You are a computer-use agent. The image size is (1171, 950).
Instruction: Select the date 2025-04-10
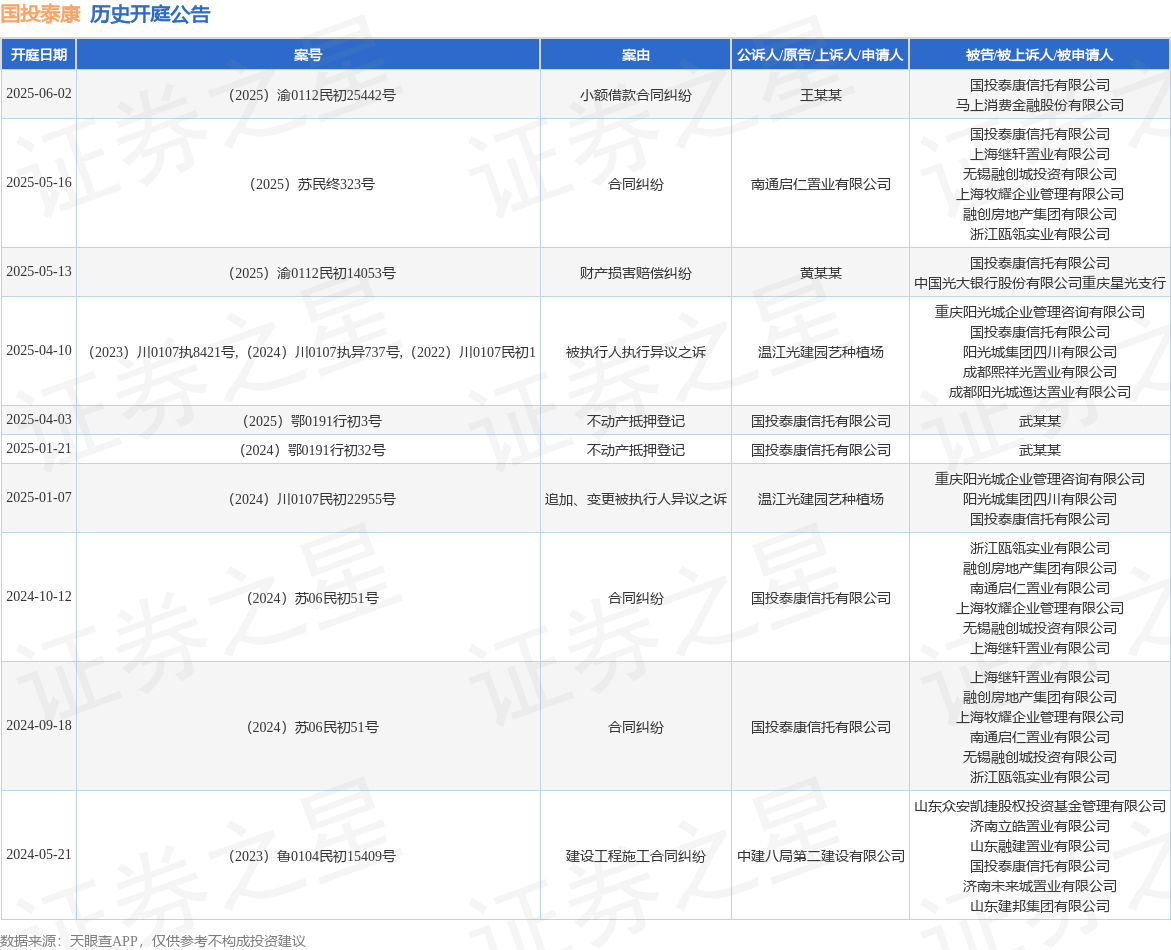tap(39, 351)
